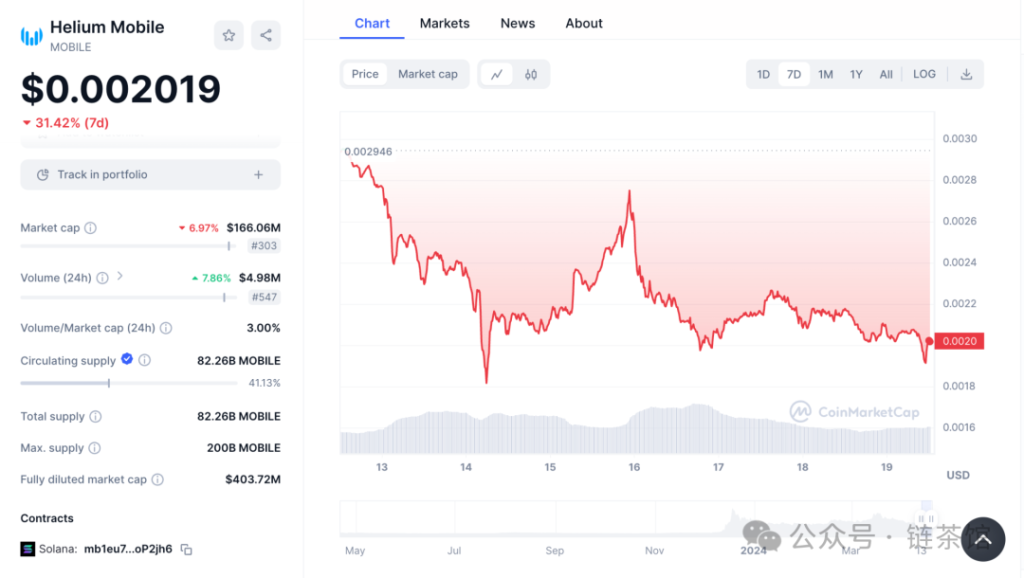Screen dimensions: 1024x578
Task: Switch chart to Market cap view
Action: click(427, 74)
